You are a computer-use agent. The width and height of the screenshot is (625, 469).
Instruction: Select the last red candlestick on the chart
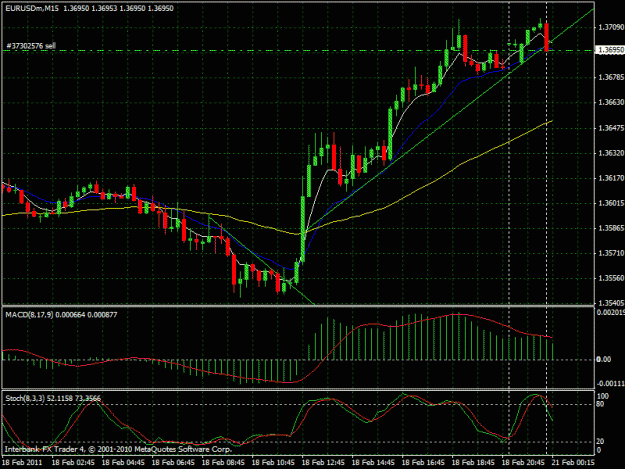tap(546, 37)
